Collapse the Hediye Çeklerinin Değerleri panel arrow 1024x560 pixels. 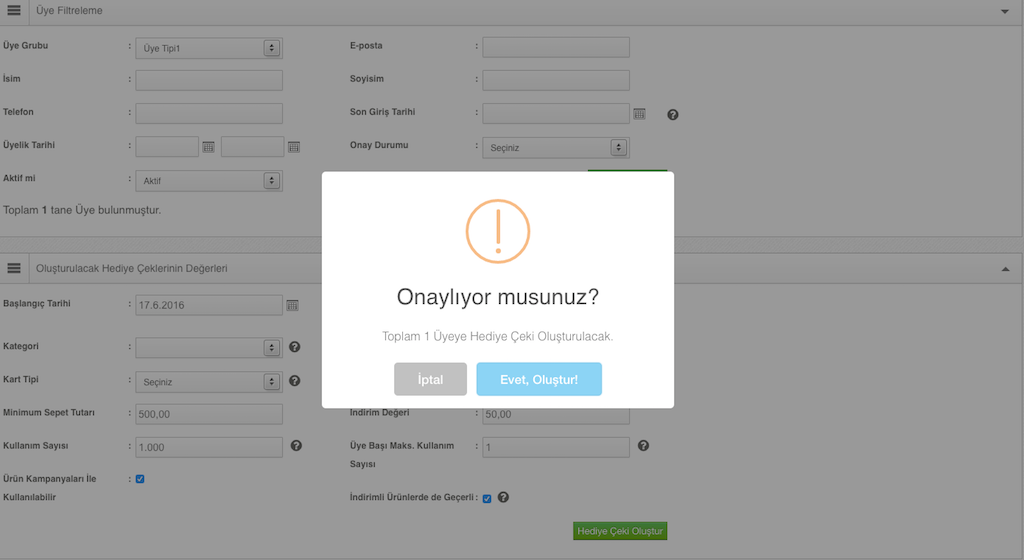tap(1005, 269)
